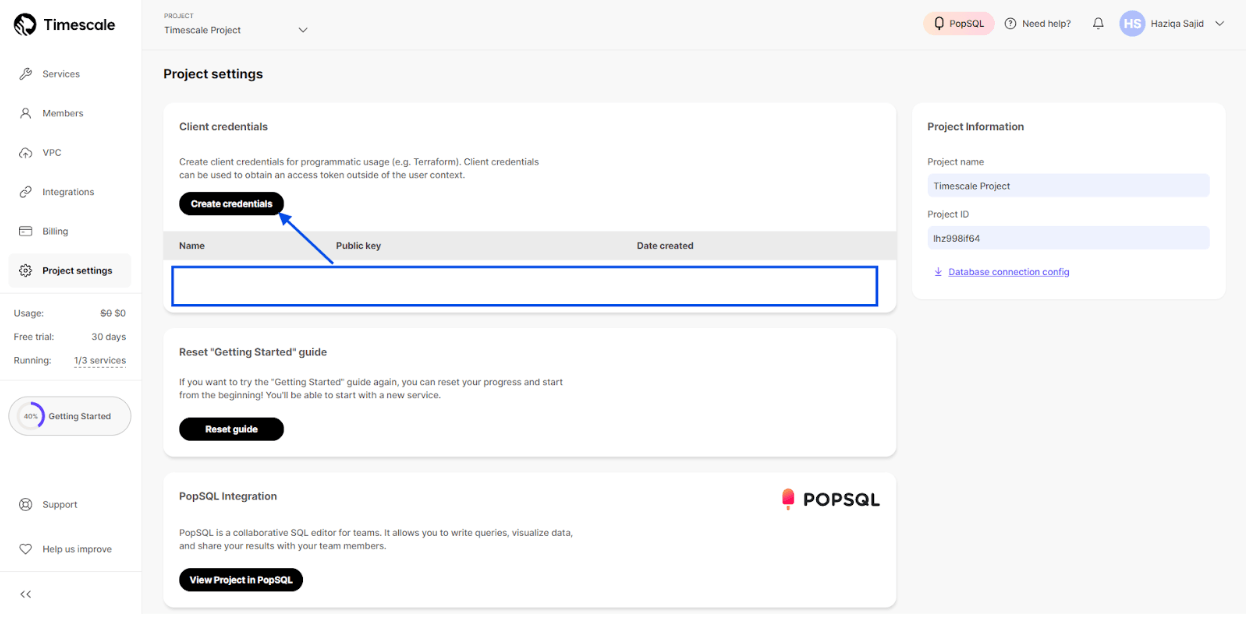Click the Help us improve heart icon
The height and width of the screenshot is (641, 1246).
[x=26, y=549]
